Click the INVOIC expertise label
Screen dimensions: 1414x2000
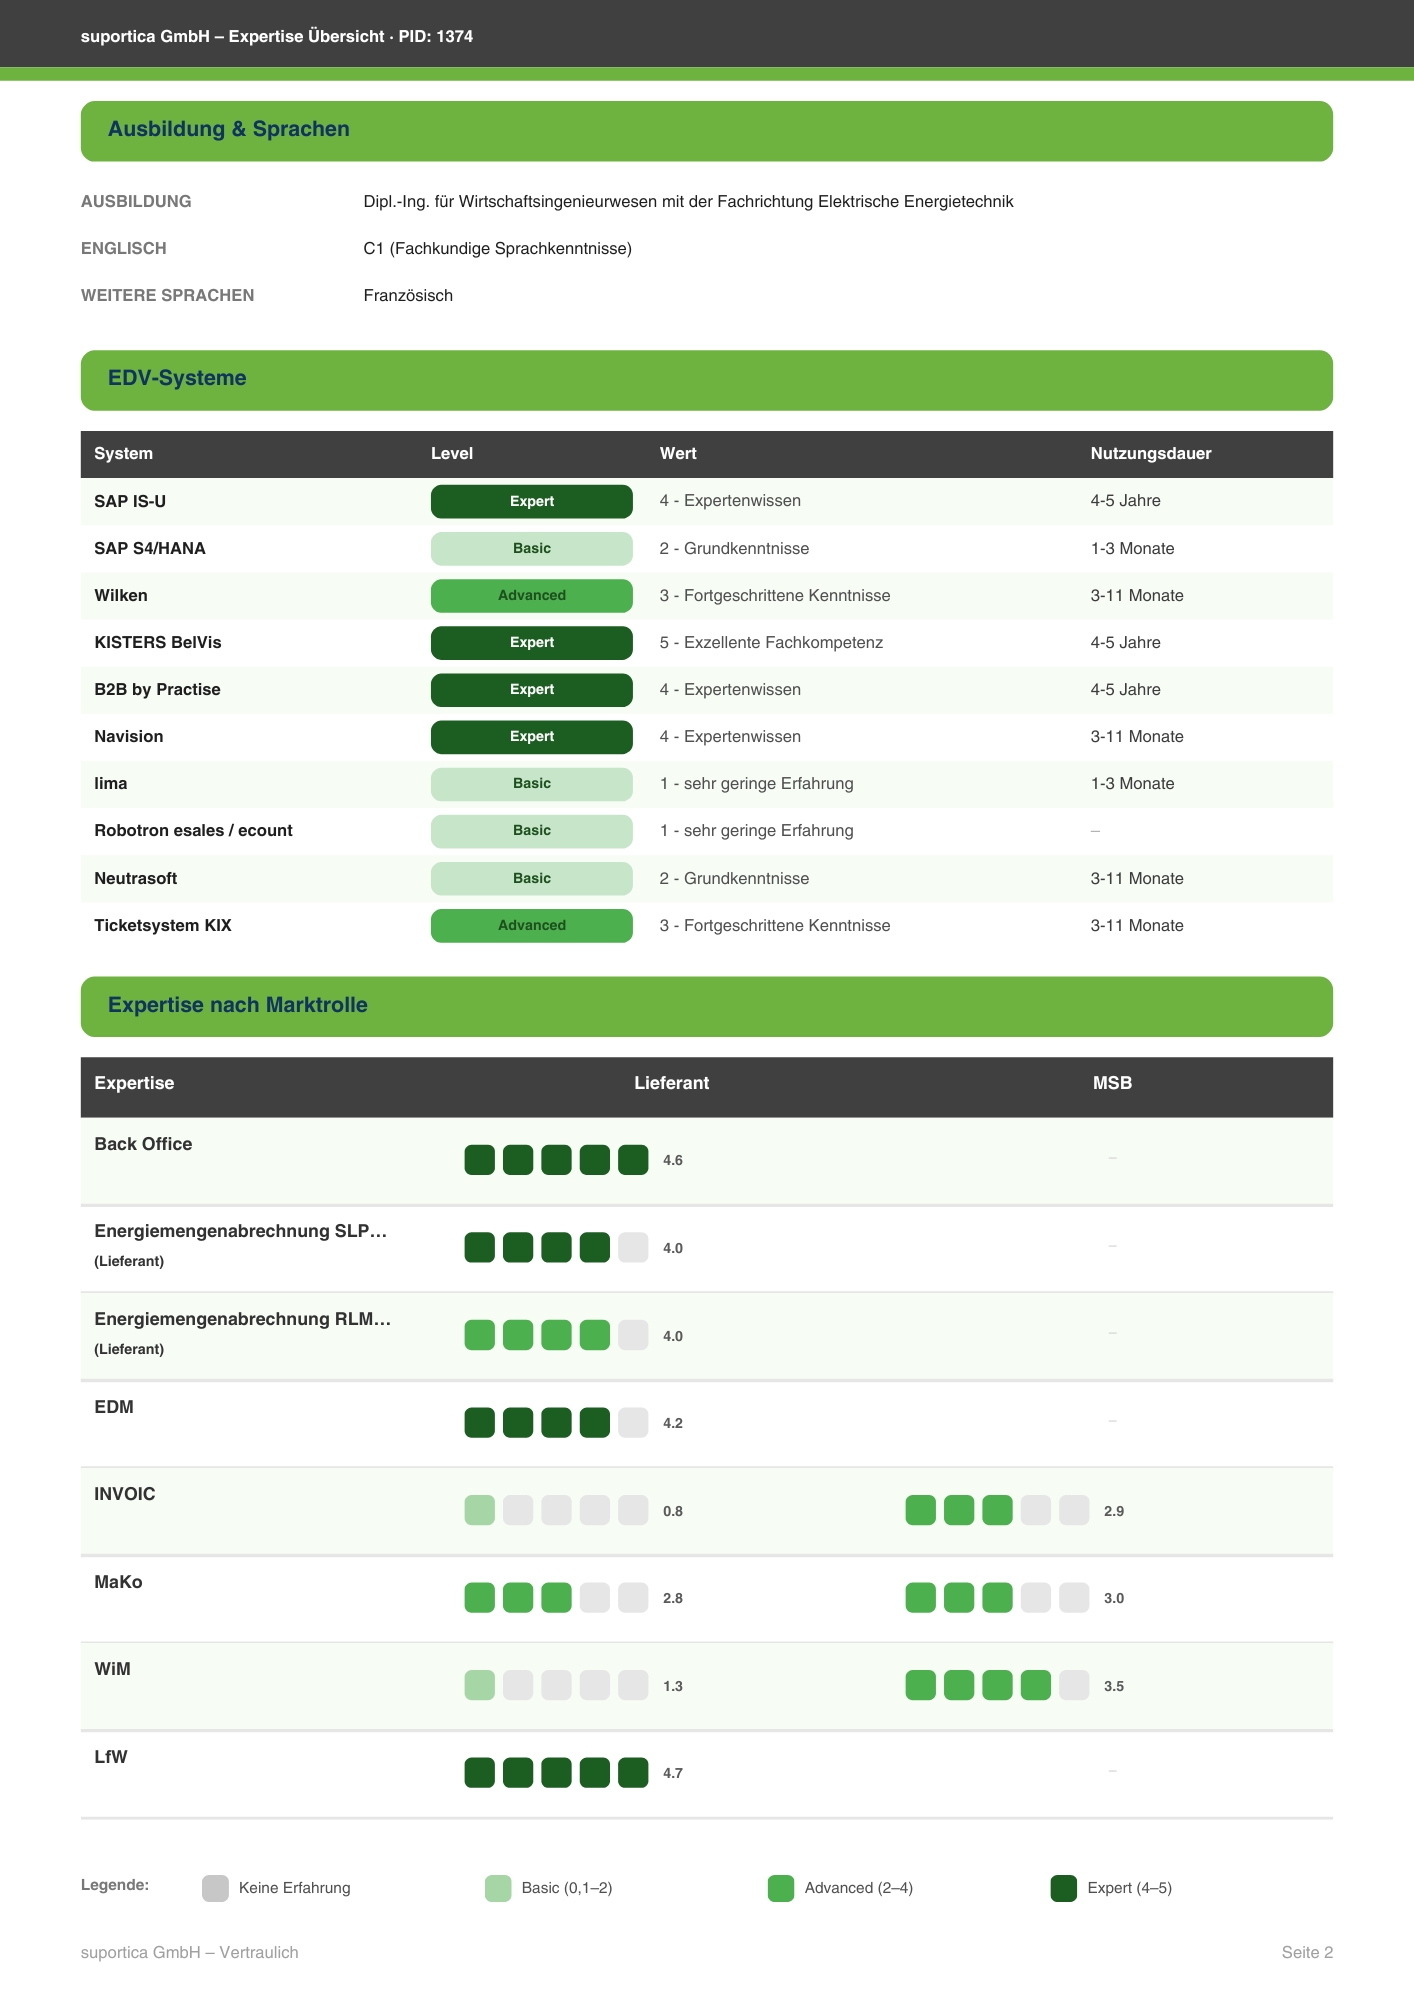pos(125,1494)
